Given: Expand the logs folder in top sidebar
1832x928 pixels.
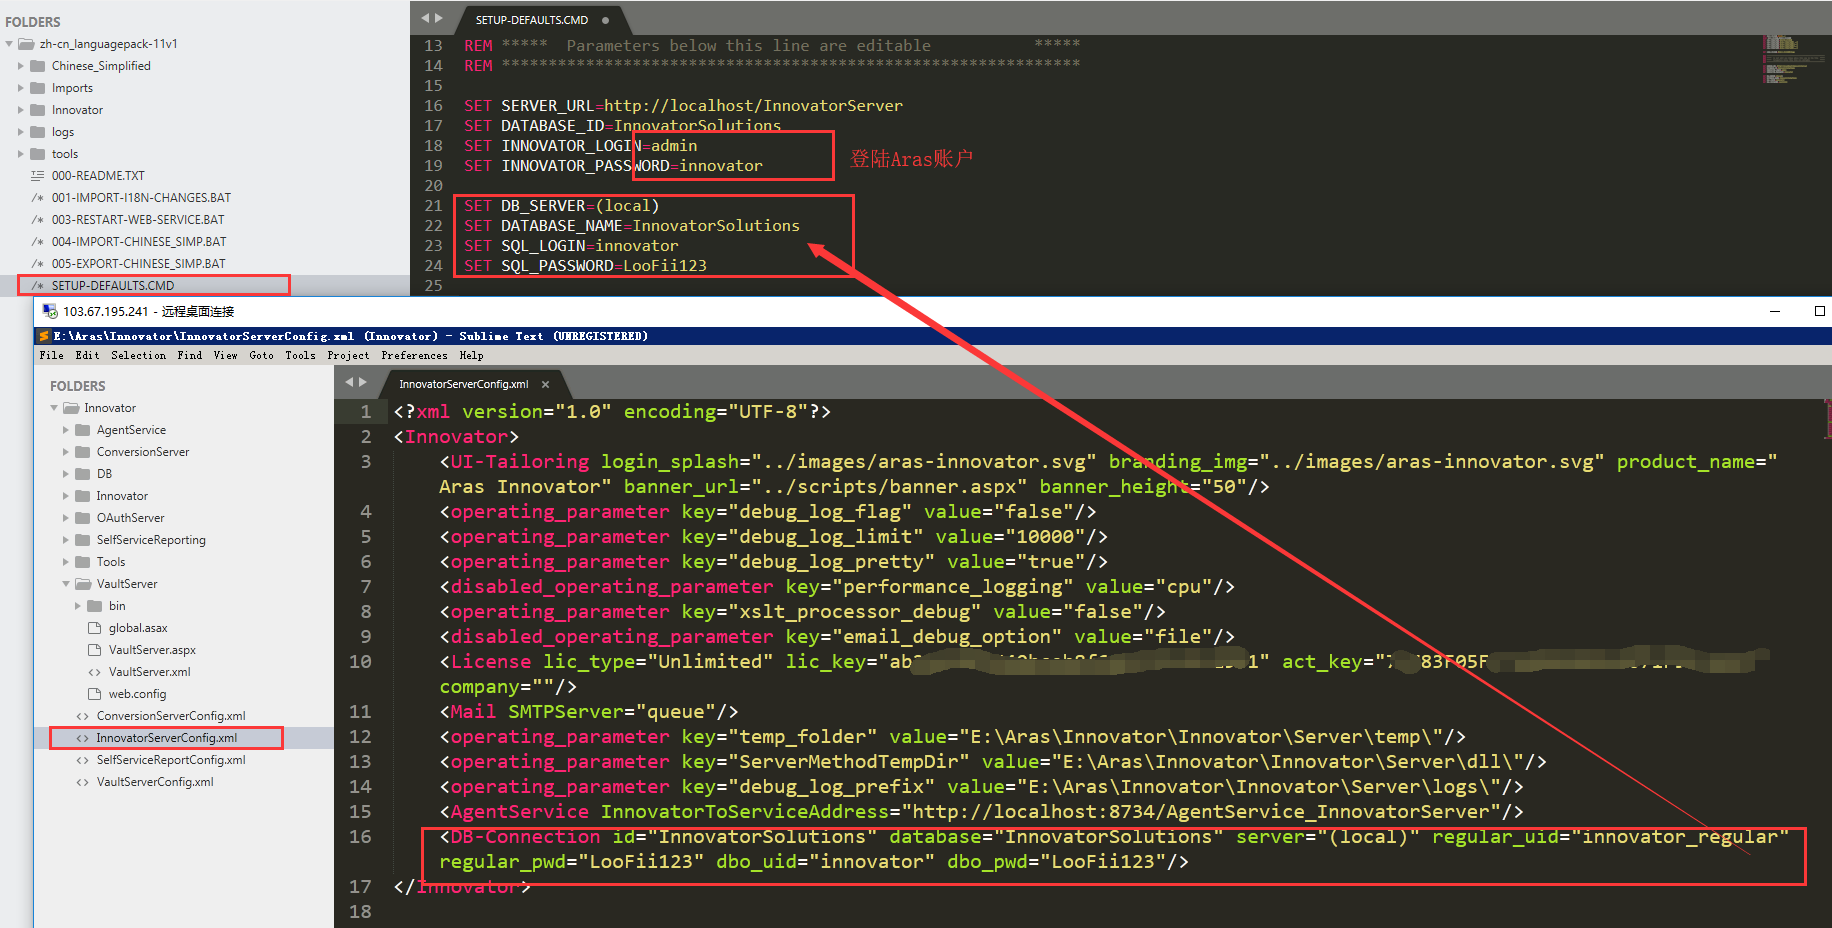Looking at the screenshot, I should [21, 132].
